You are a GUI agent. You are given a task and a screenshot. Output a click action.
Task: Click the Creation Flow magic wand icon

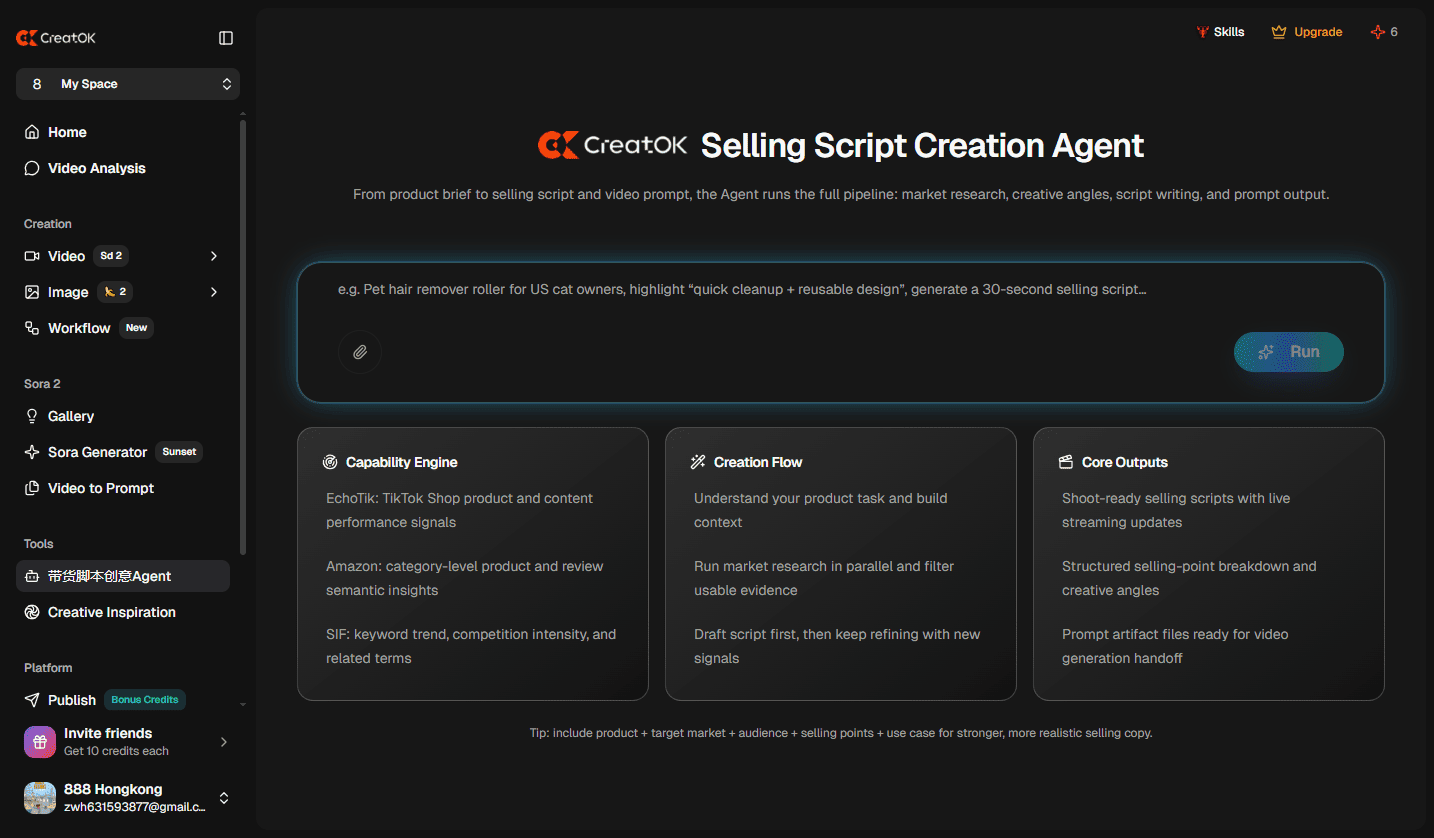[698, 462]
